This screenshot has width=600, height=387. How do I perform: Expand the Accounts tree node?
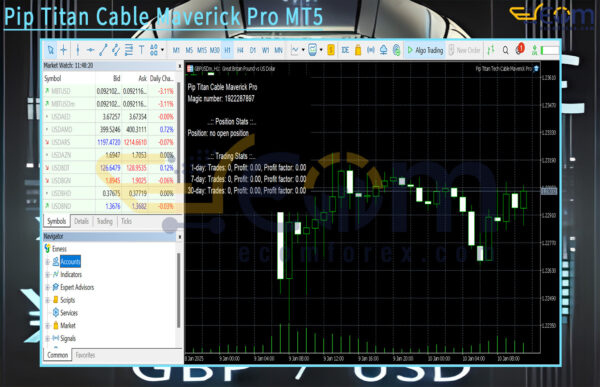47,262
